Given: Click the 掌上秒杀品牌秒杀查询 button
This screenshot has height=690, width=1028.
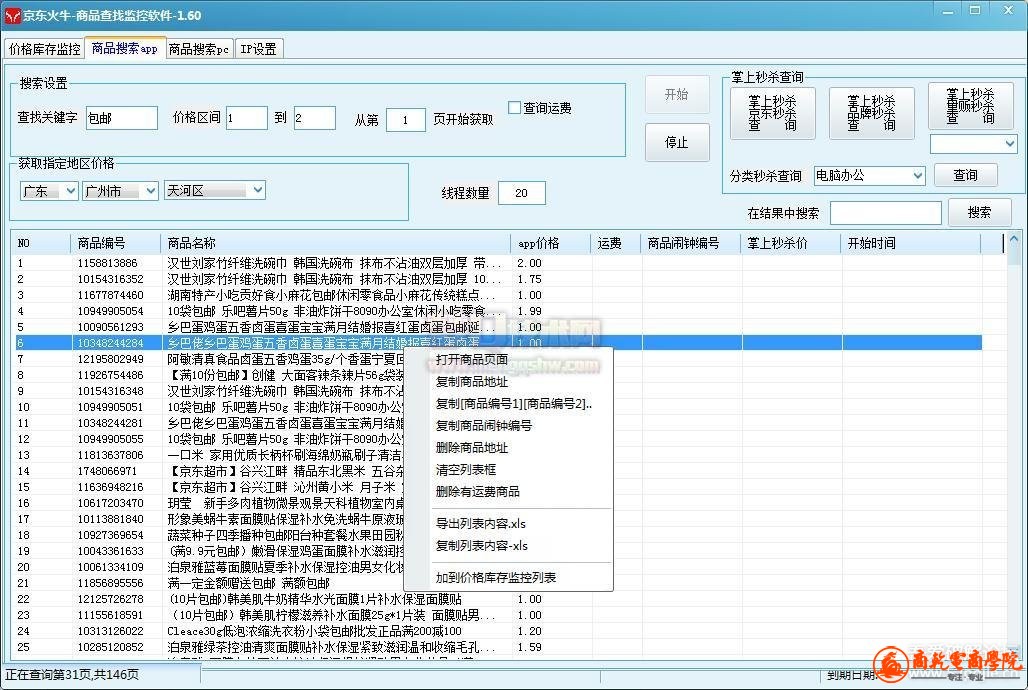Looking at the screenshot, I should (871, 113).
